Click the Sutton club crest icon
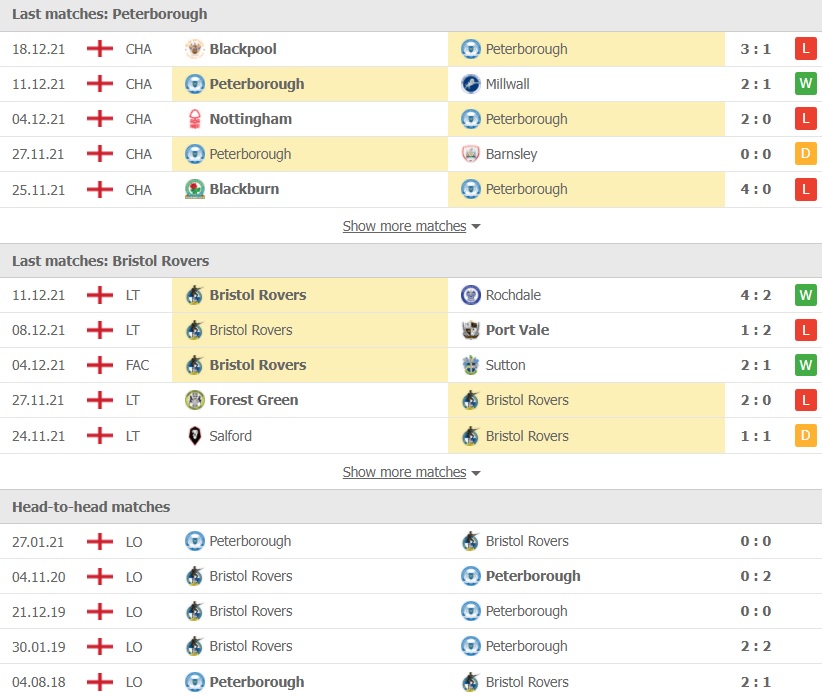The image size is (822, 698). click(471, 365)
